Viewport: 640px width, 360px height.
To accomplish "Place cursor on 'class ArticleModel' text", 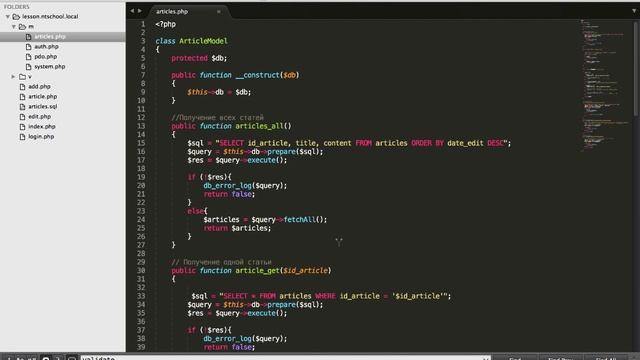I will tap(191, 41).
